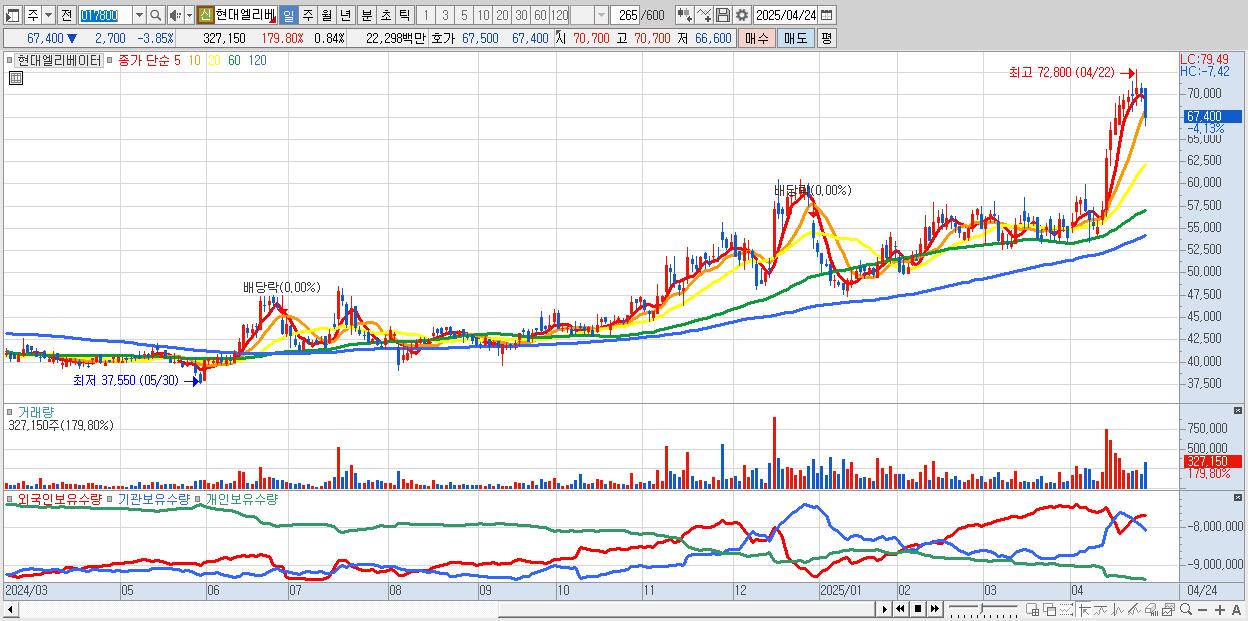Select the 년 (yearly) period toggle
The height and width of the screenshot is (621, 1248).
tap(345, 15)
